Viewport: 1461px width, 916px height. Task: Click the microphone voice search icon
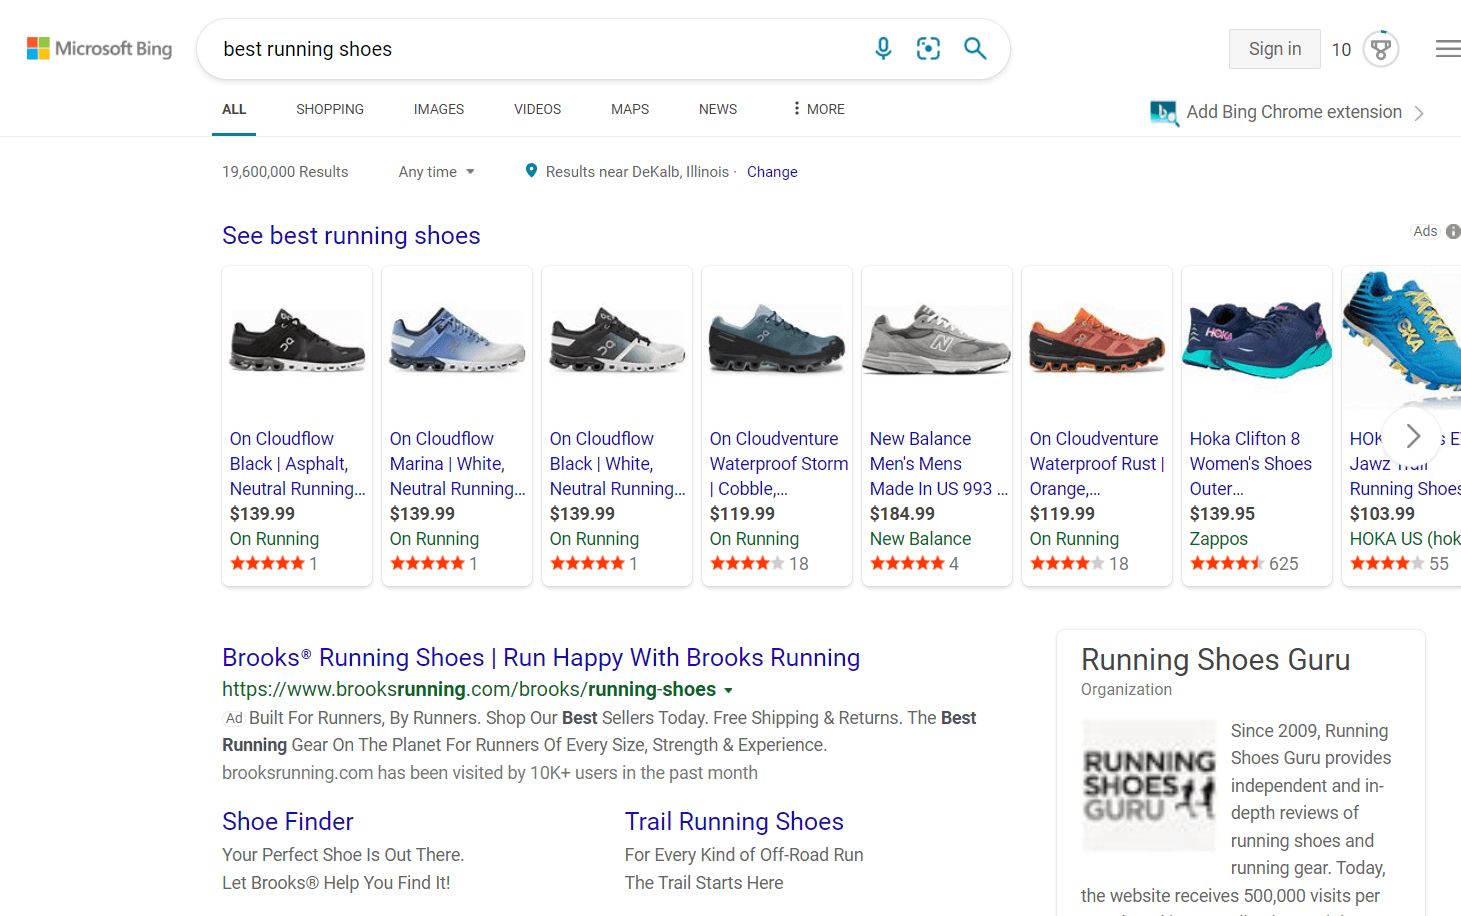click(883, 48)
